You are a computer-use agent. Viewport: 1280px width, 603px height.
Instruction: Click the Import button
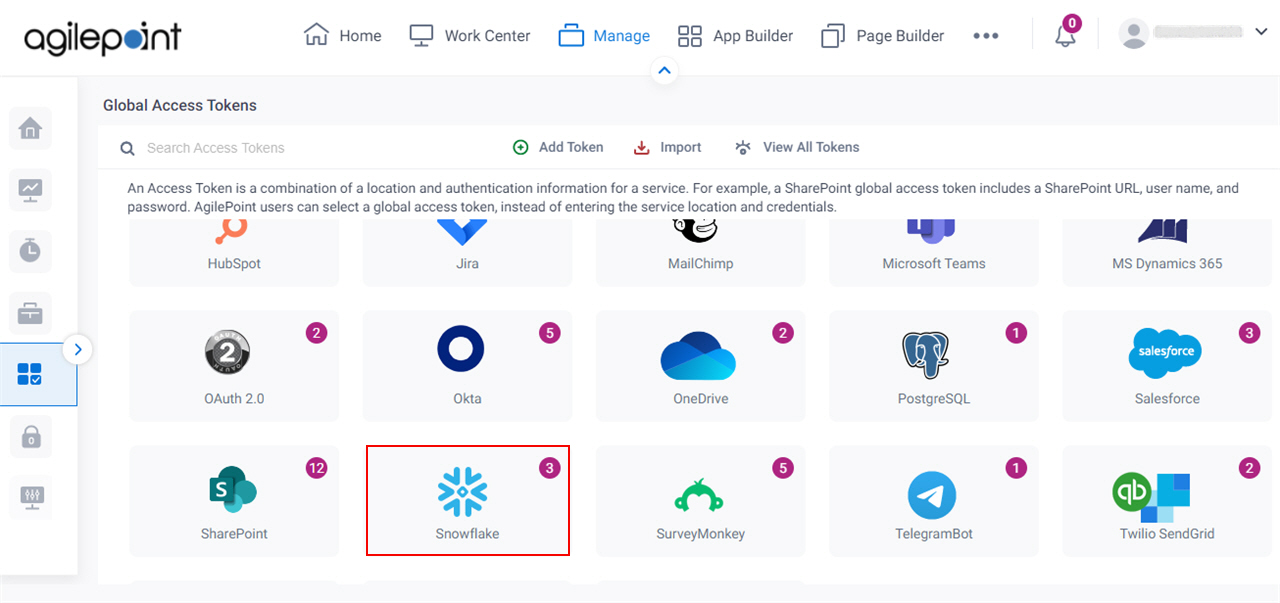click(668, 147)
